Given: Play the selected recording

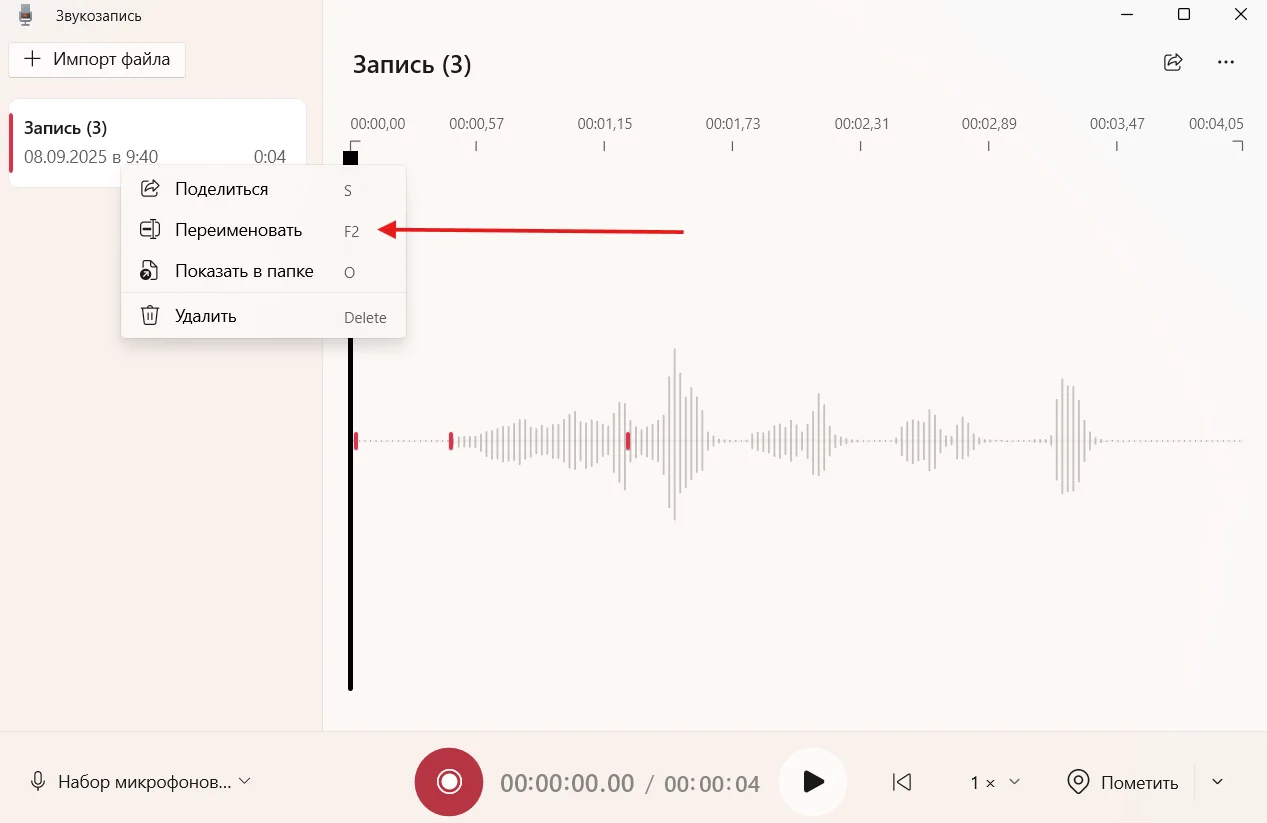Looking at the screenshot, I should click(x=813, y=782).
